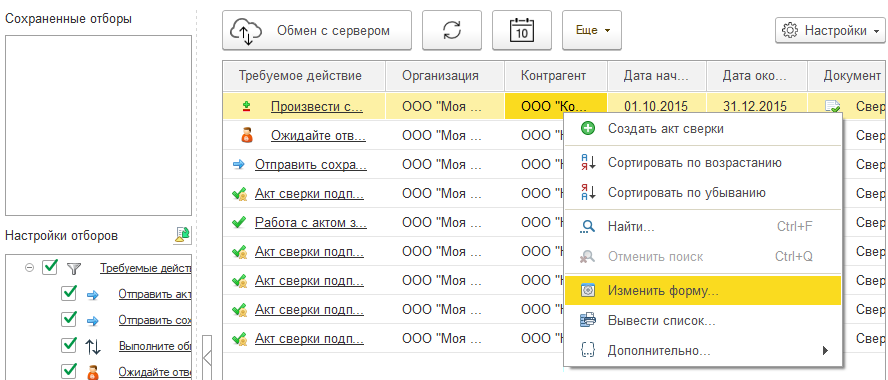This screenshot has width=888, height=380.
Task: Expand the Дополнительно... submenu
Action: click(x=703, y=351)
